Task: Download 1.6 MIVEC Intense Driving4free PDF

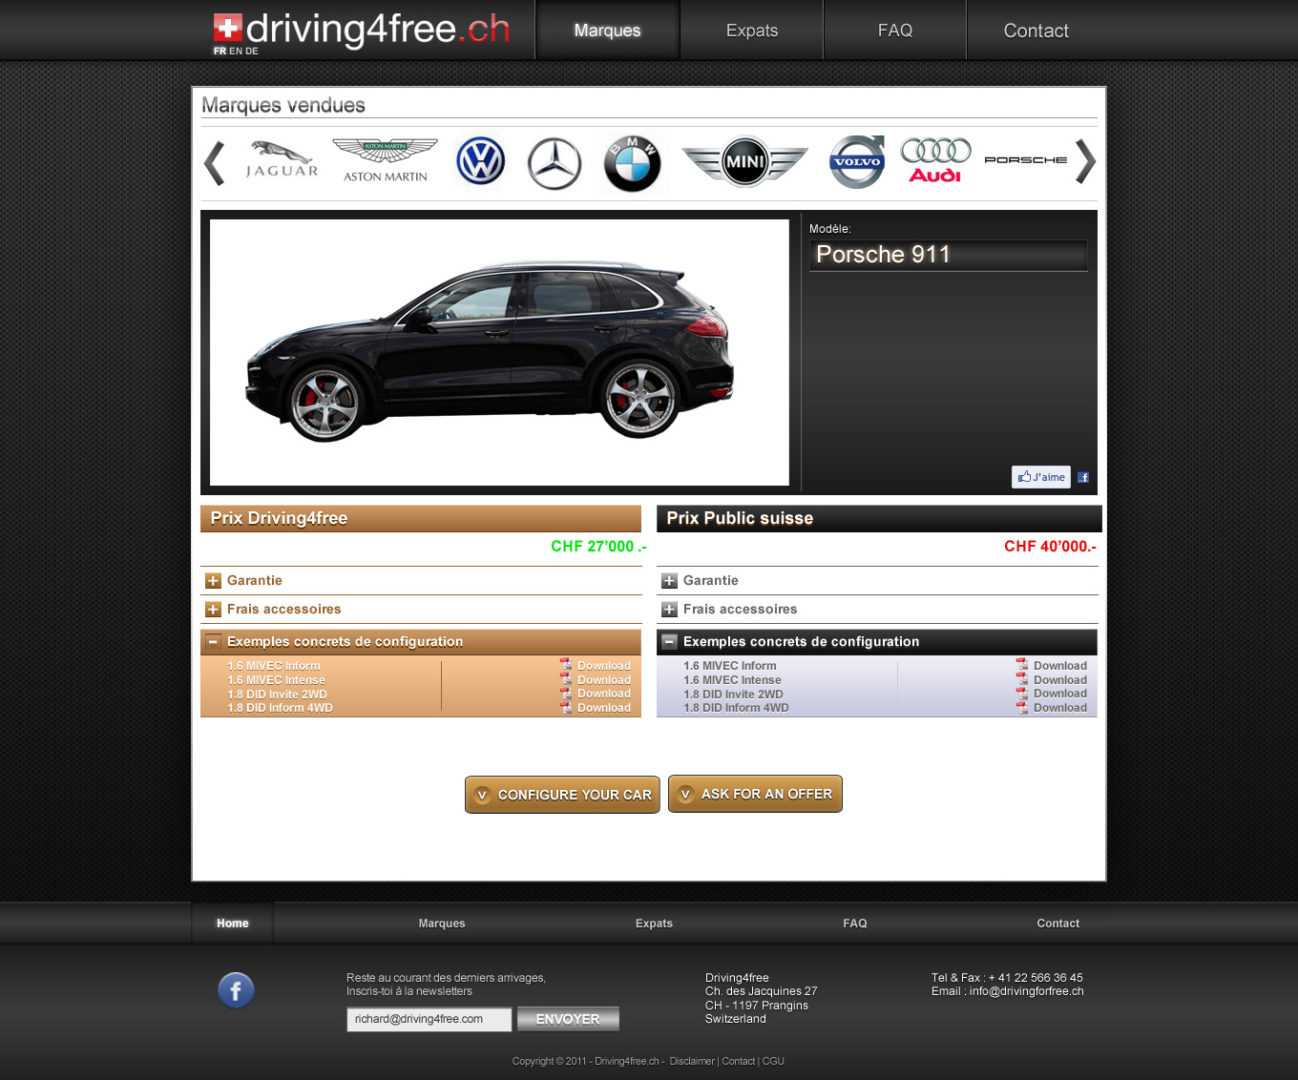Action: coord(595,679)
